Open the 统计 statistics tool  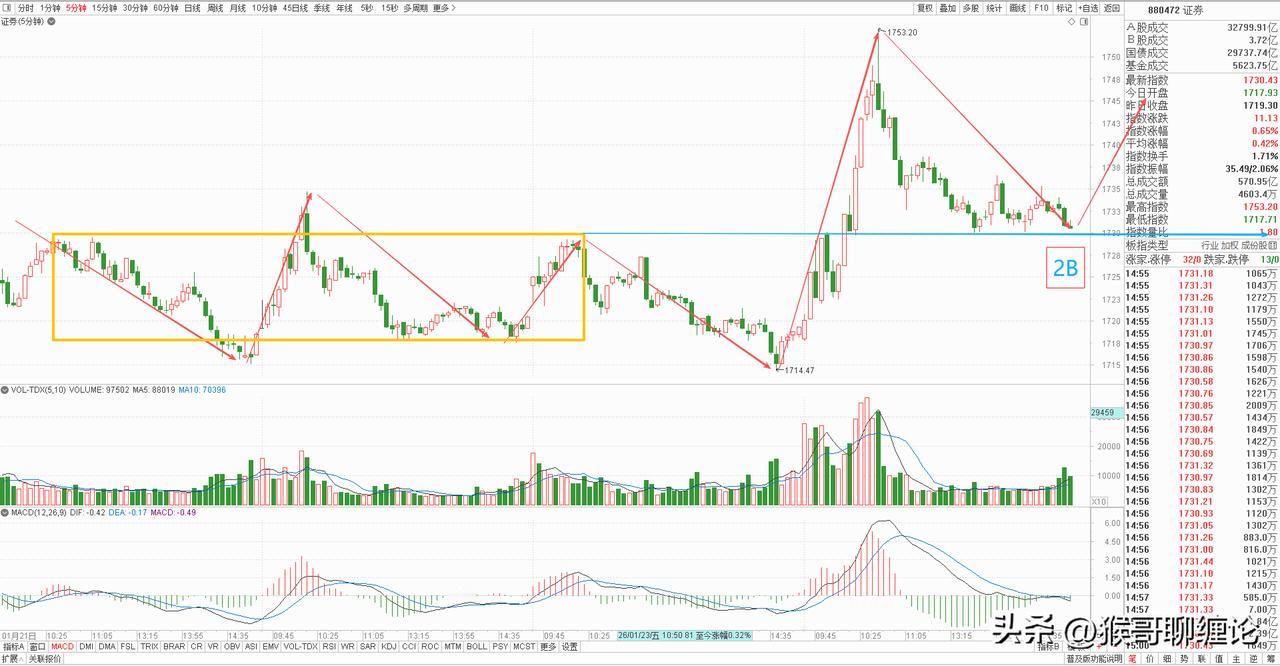pos(994,8)
